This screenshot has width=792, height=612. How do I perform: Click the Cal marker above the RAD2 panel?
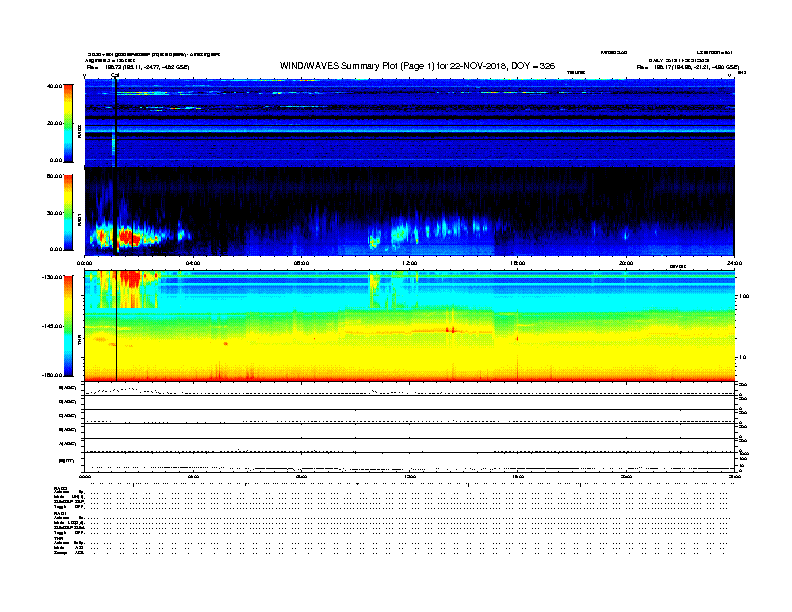coord(115,75)
